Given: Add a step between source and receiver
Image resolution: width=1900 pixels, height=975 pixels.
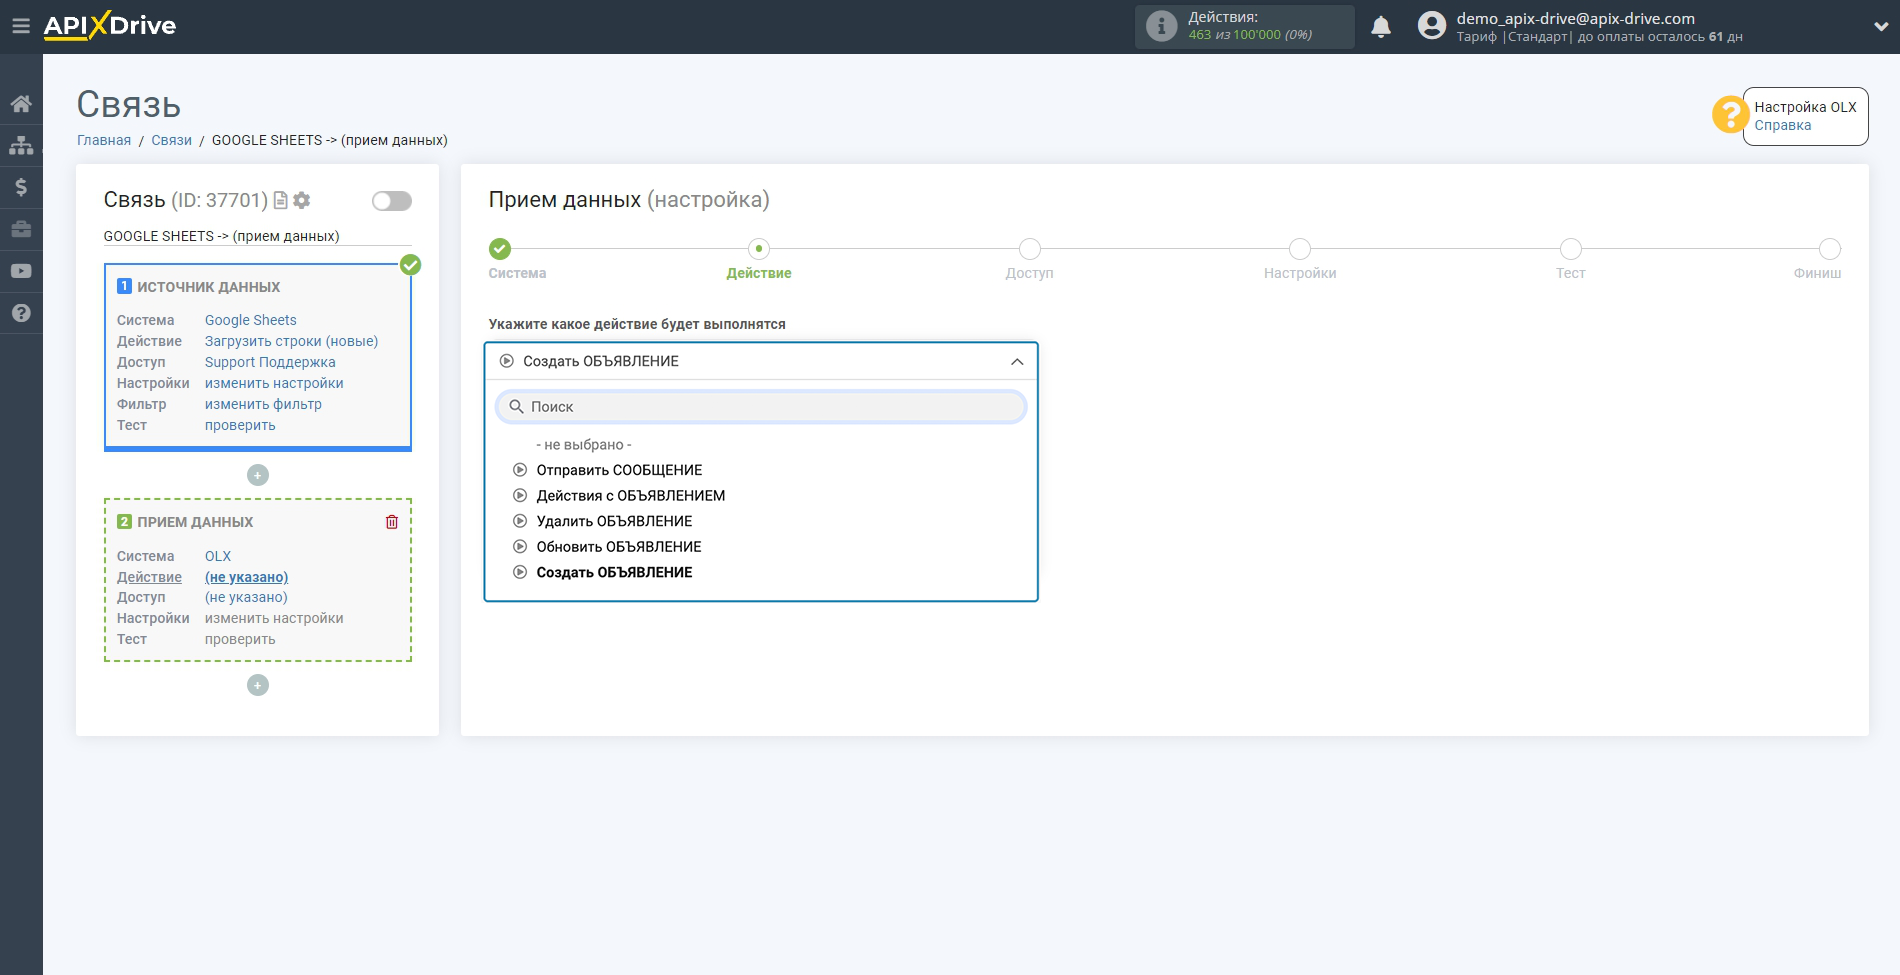Looking at the screenshot, I should click(258, 475).
